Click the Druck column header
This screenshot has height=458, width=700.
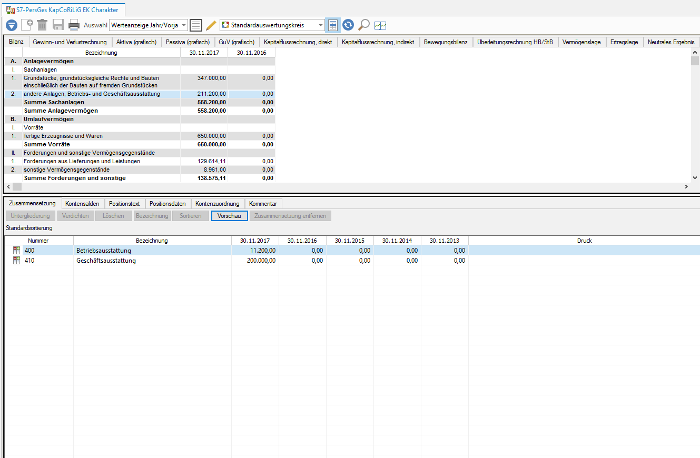coord(584,240)
